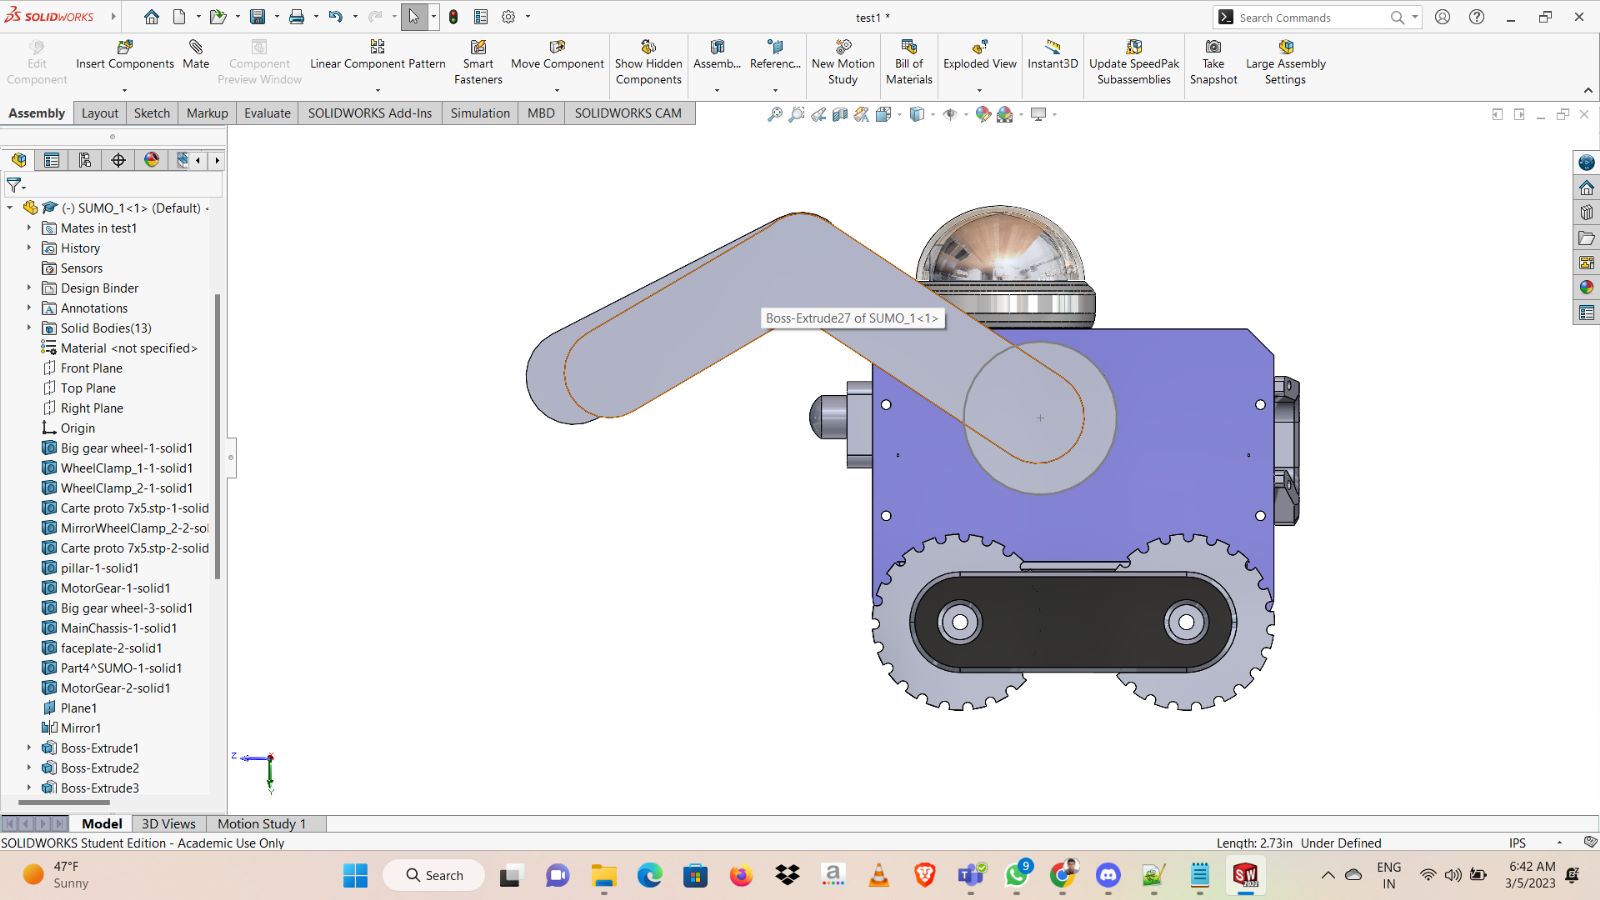Click the Windows taskbar Search button

point(434,875)
